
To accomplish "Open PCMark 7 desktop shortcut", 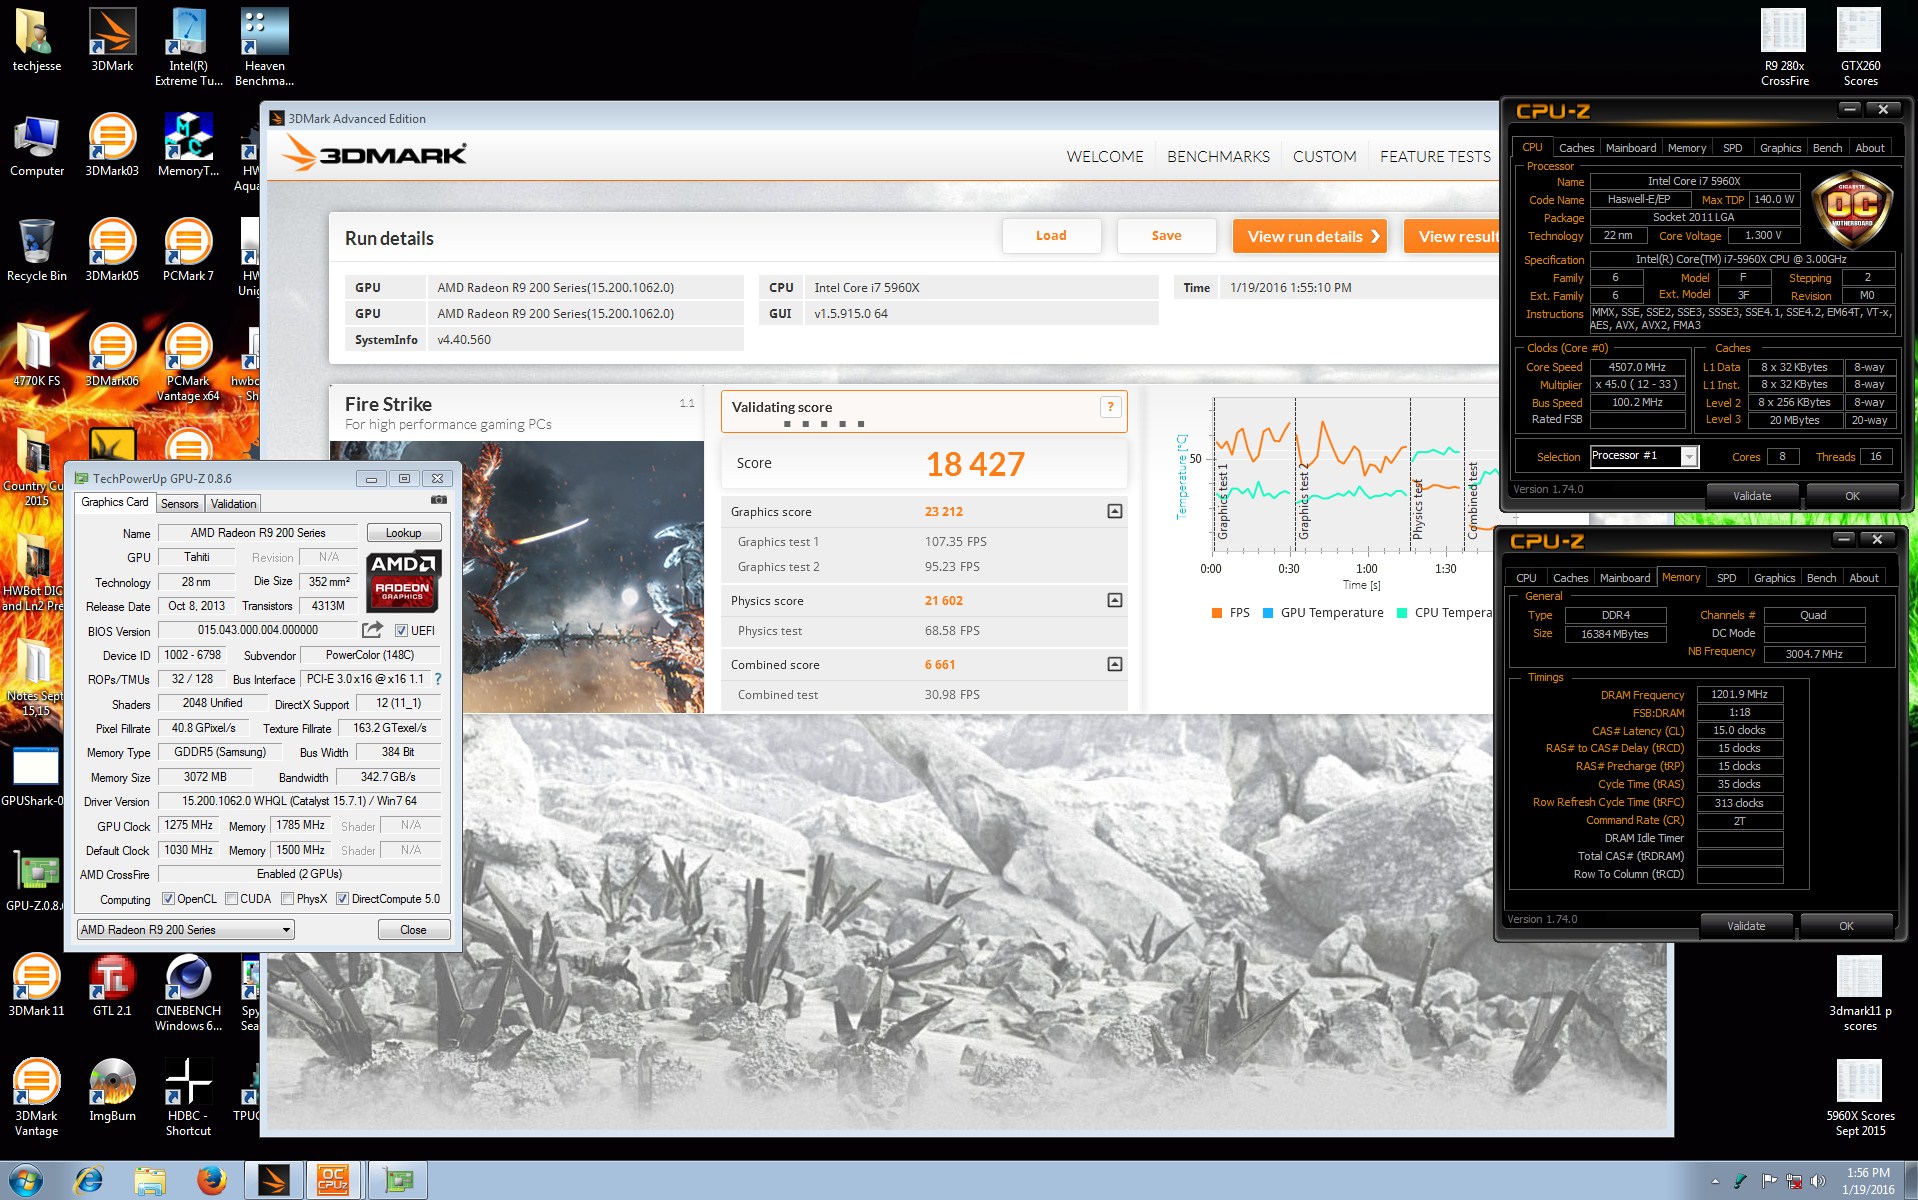I will pyautogui.click(x=188, y=251).
